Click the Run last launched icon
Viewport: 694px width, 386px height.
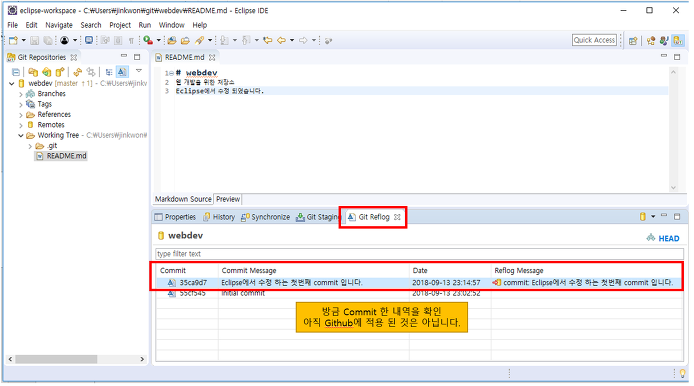click(148, 40)
